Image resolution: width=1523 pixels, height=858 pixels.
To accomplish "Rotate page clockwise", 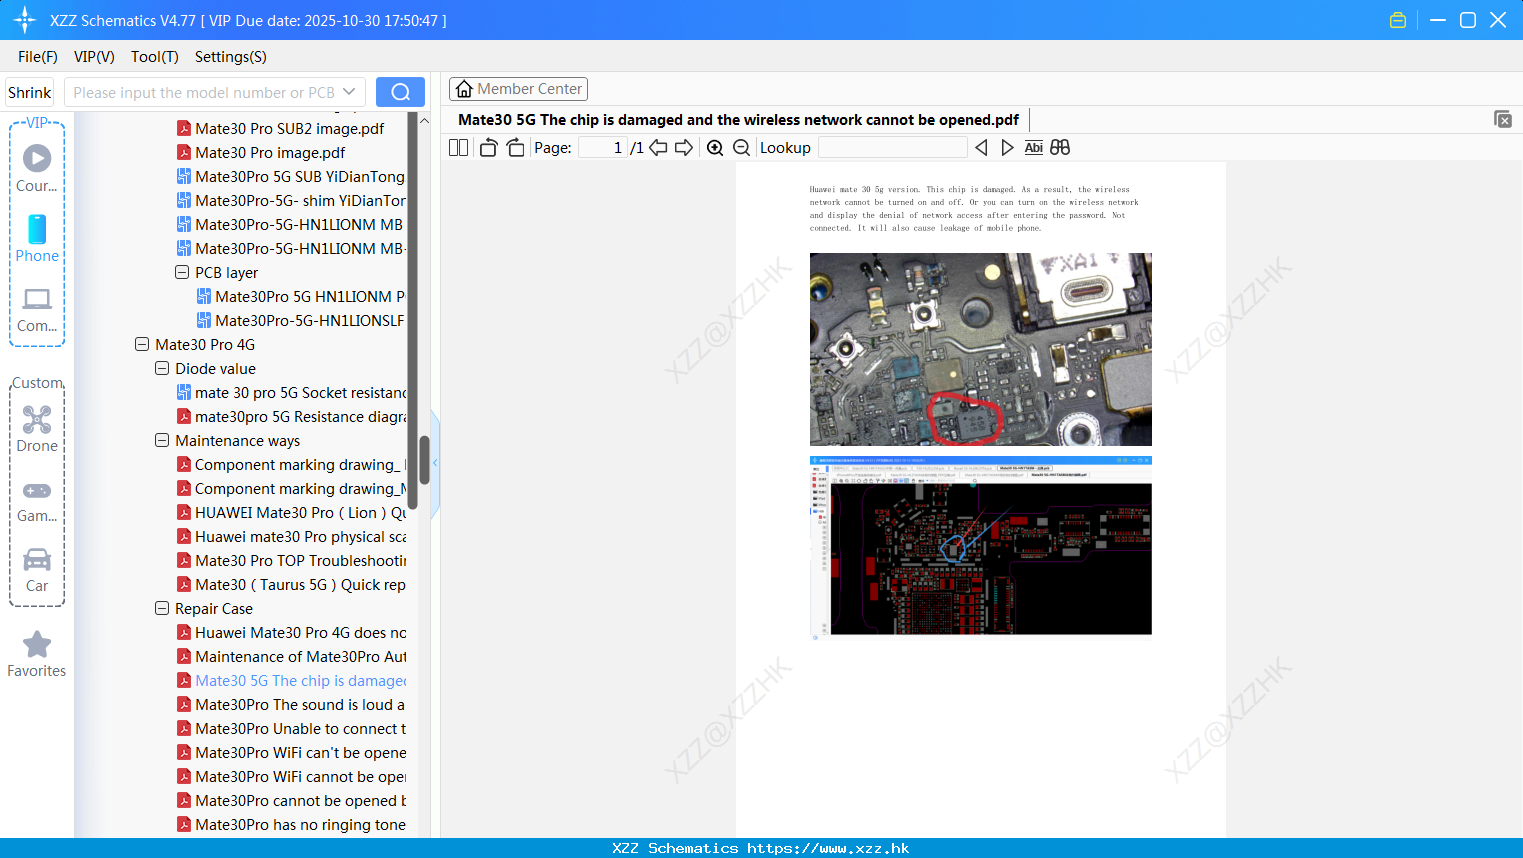I will (515, 148).
